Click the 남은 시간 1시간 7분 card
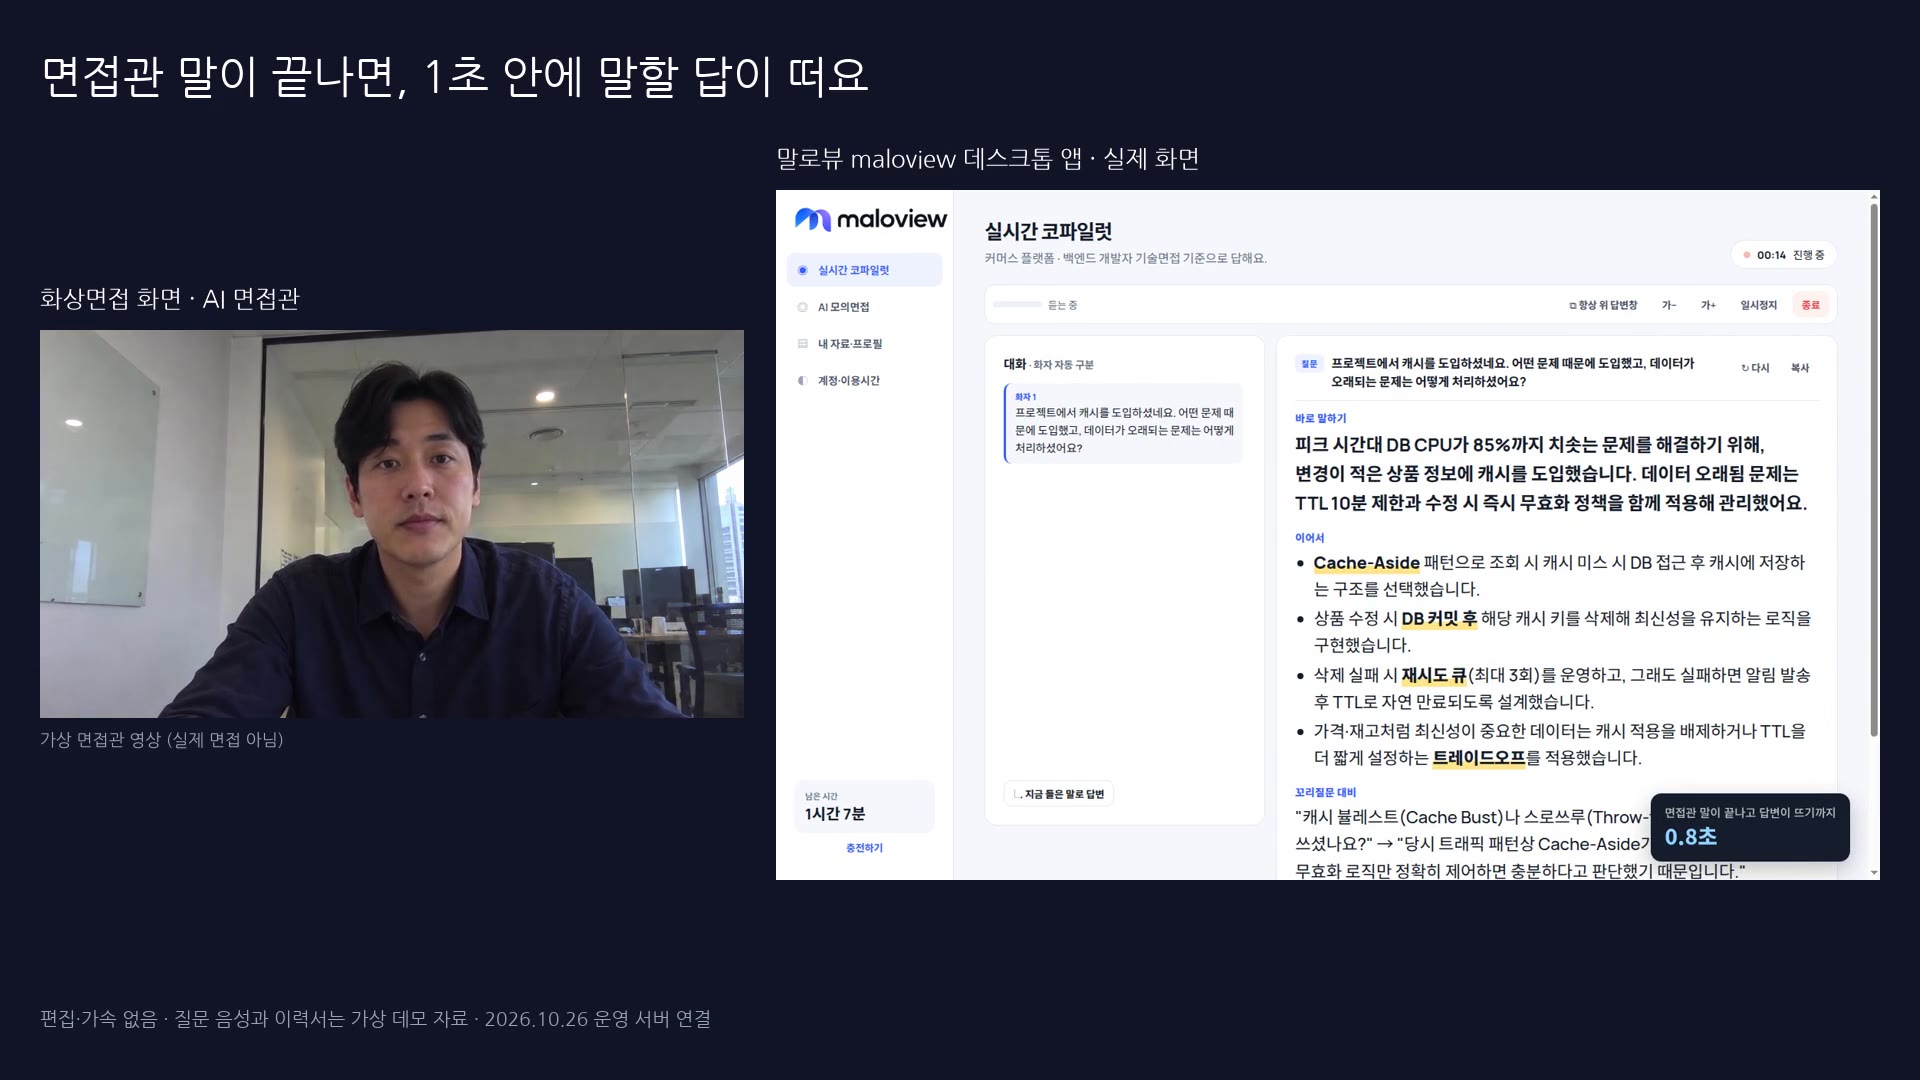The image size is (1920, 1080). coord(864,806)
